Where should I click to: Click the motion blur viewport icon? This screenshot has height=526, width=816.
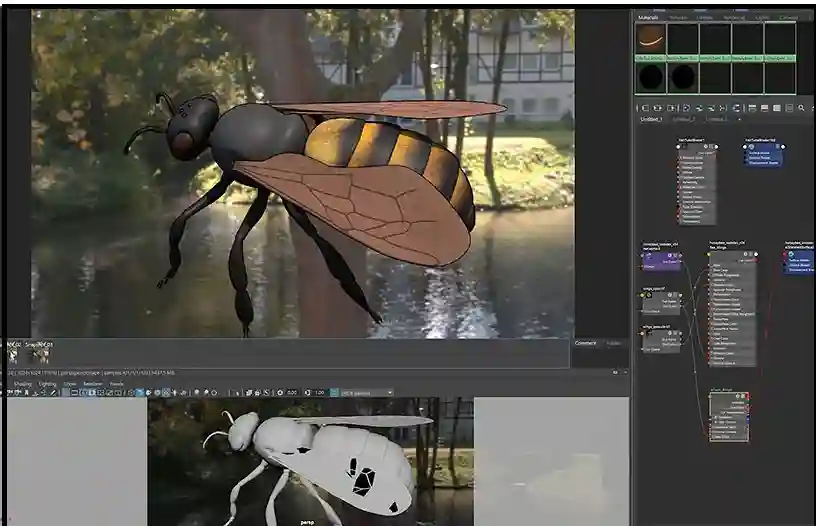tap(206, 393)
